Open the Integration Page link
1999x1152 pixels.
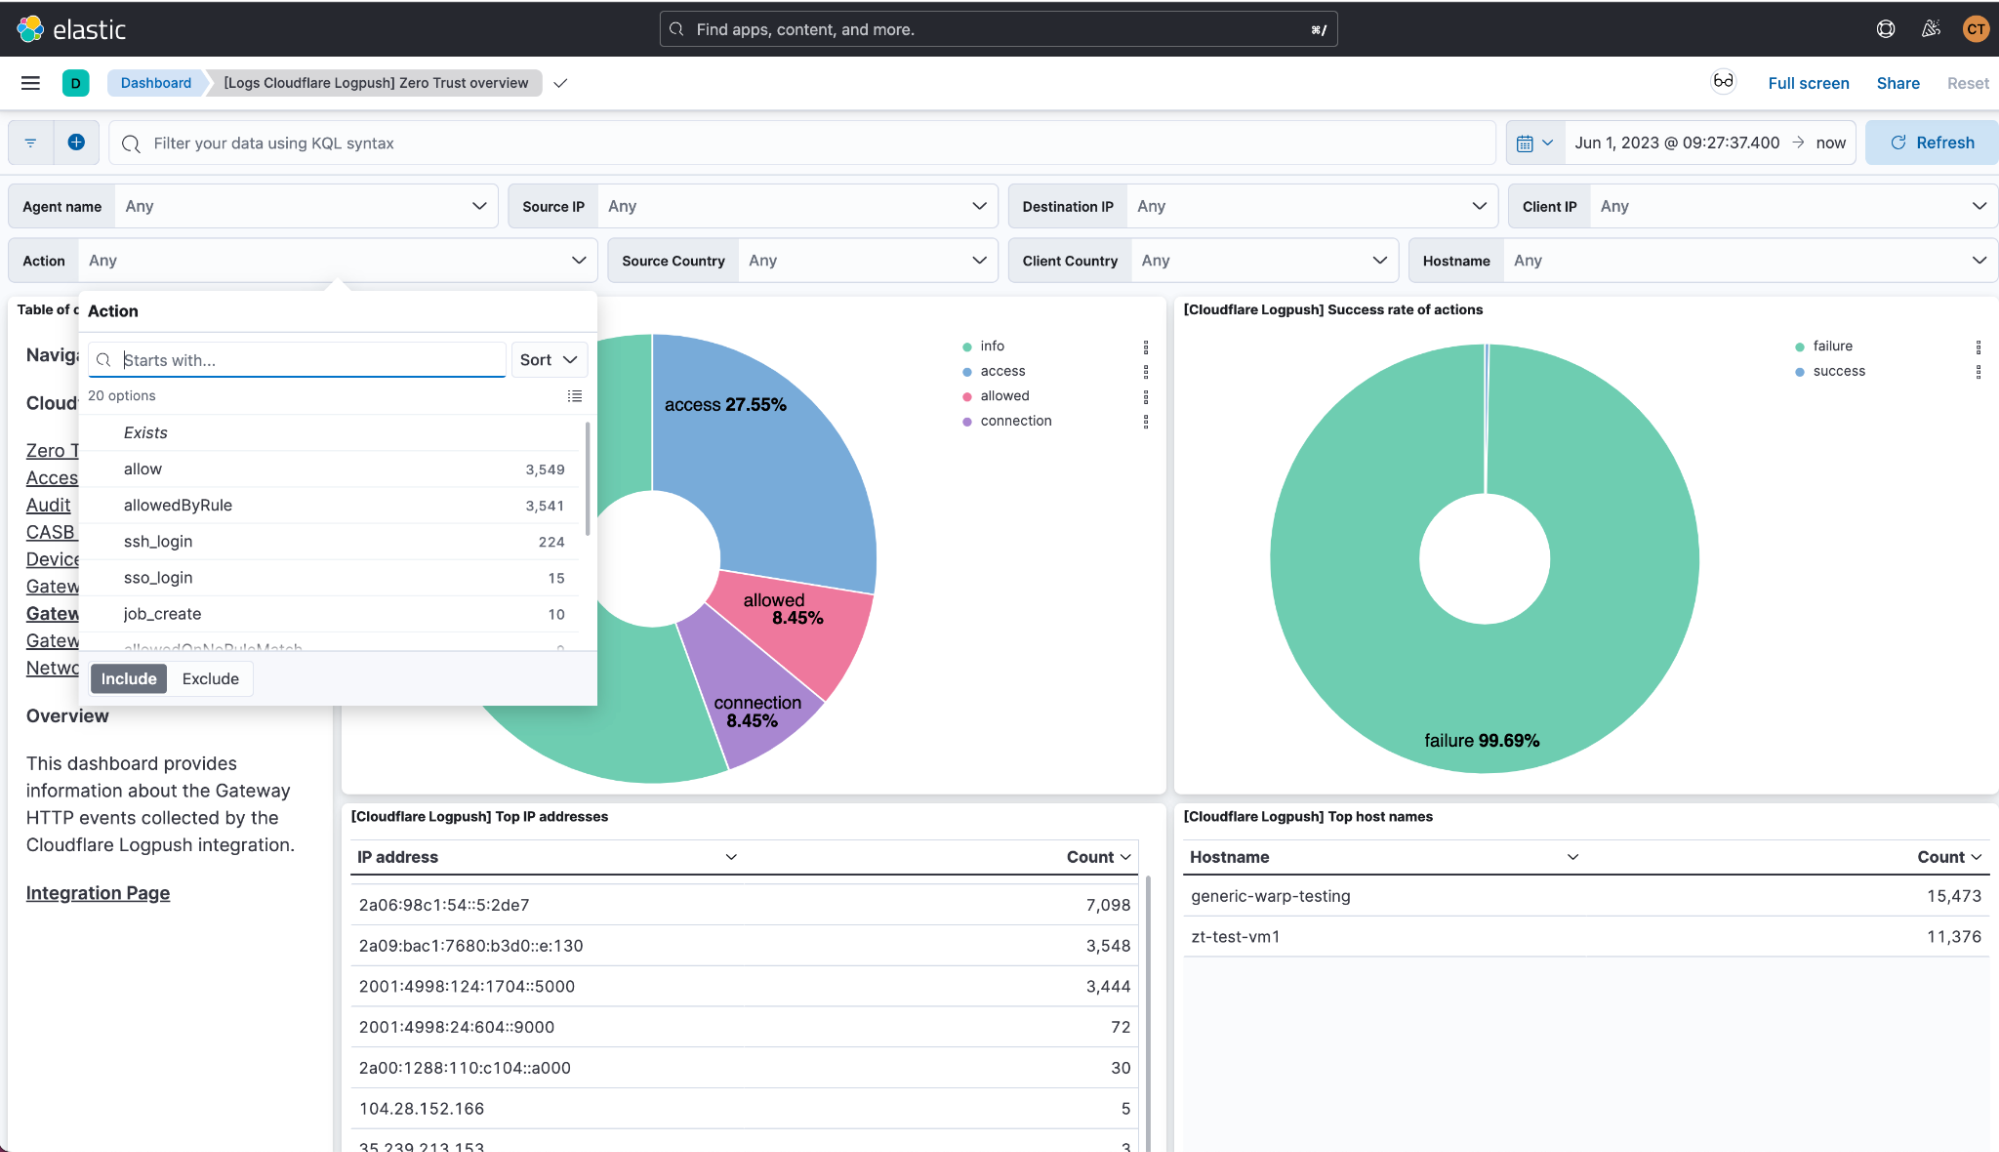98,893
